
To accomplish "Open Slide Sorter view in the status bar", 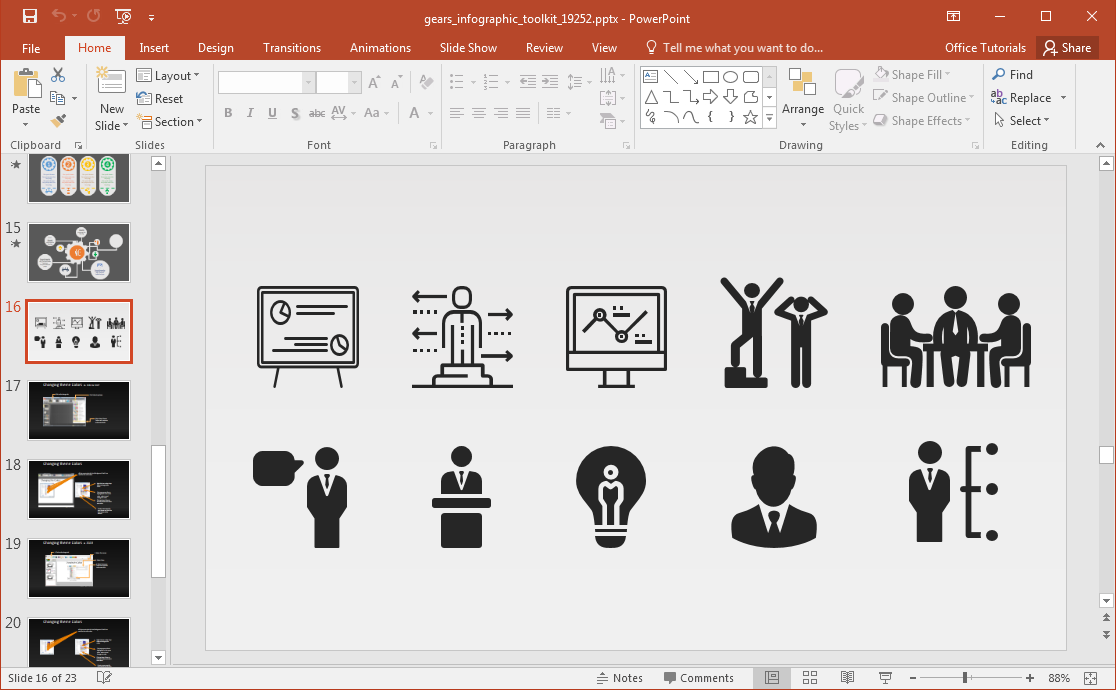I will (810, 678).
